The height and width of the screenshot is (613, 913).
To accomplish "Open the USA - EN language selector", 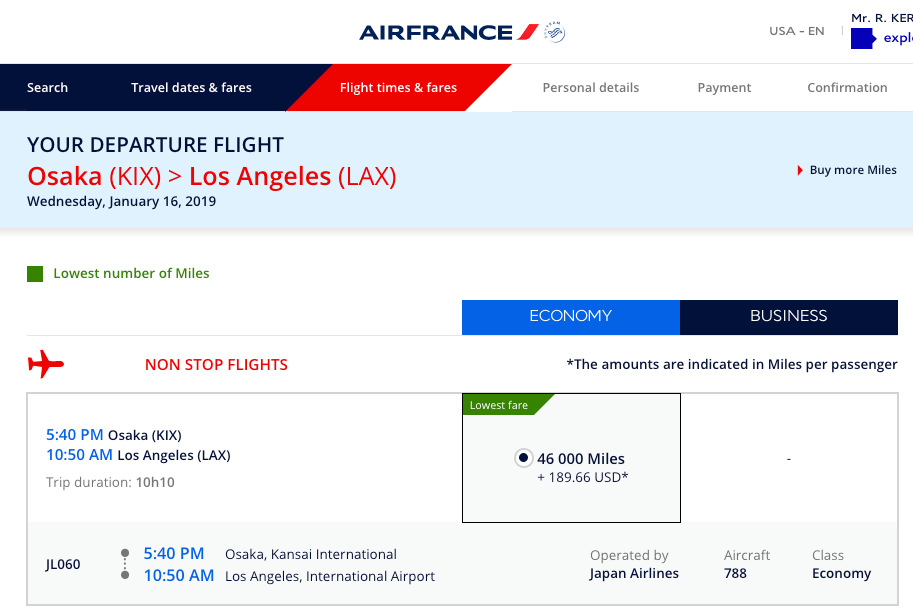I will pyautogui.click(x=796, y=31).
